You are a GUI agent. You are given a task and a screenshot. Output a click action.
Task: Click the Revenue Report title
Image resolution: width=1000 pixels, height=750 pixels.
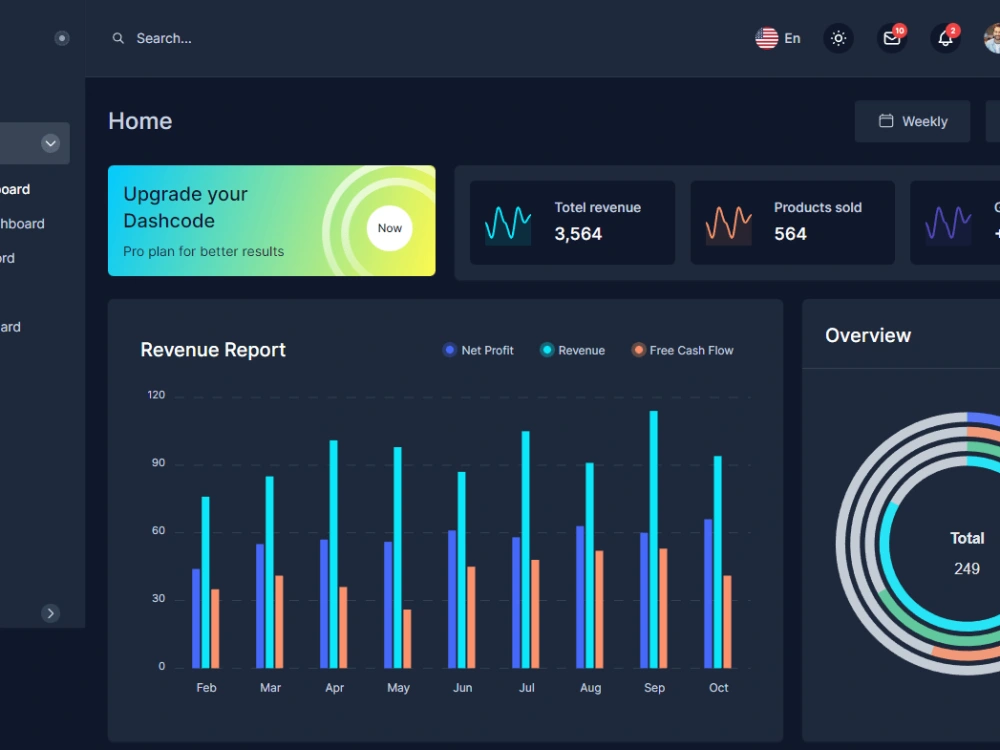coord(213,350)
